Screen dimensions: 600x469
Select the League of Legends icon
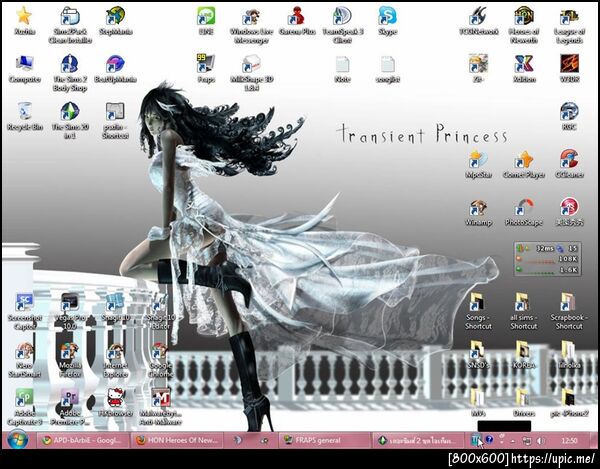[569, 25]
